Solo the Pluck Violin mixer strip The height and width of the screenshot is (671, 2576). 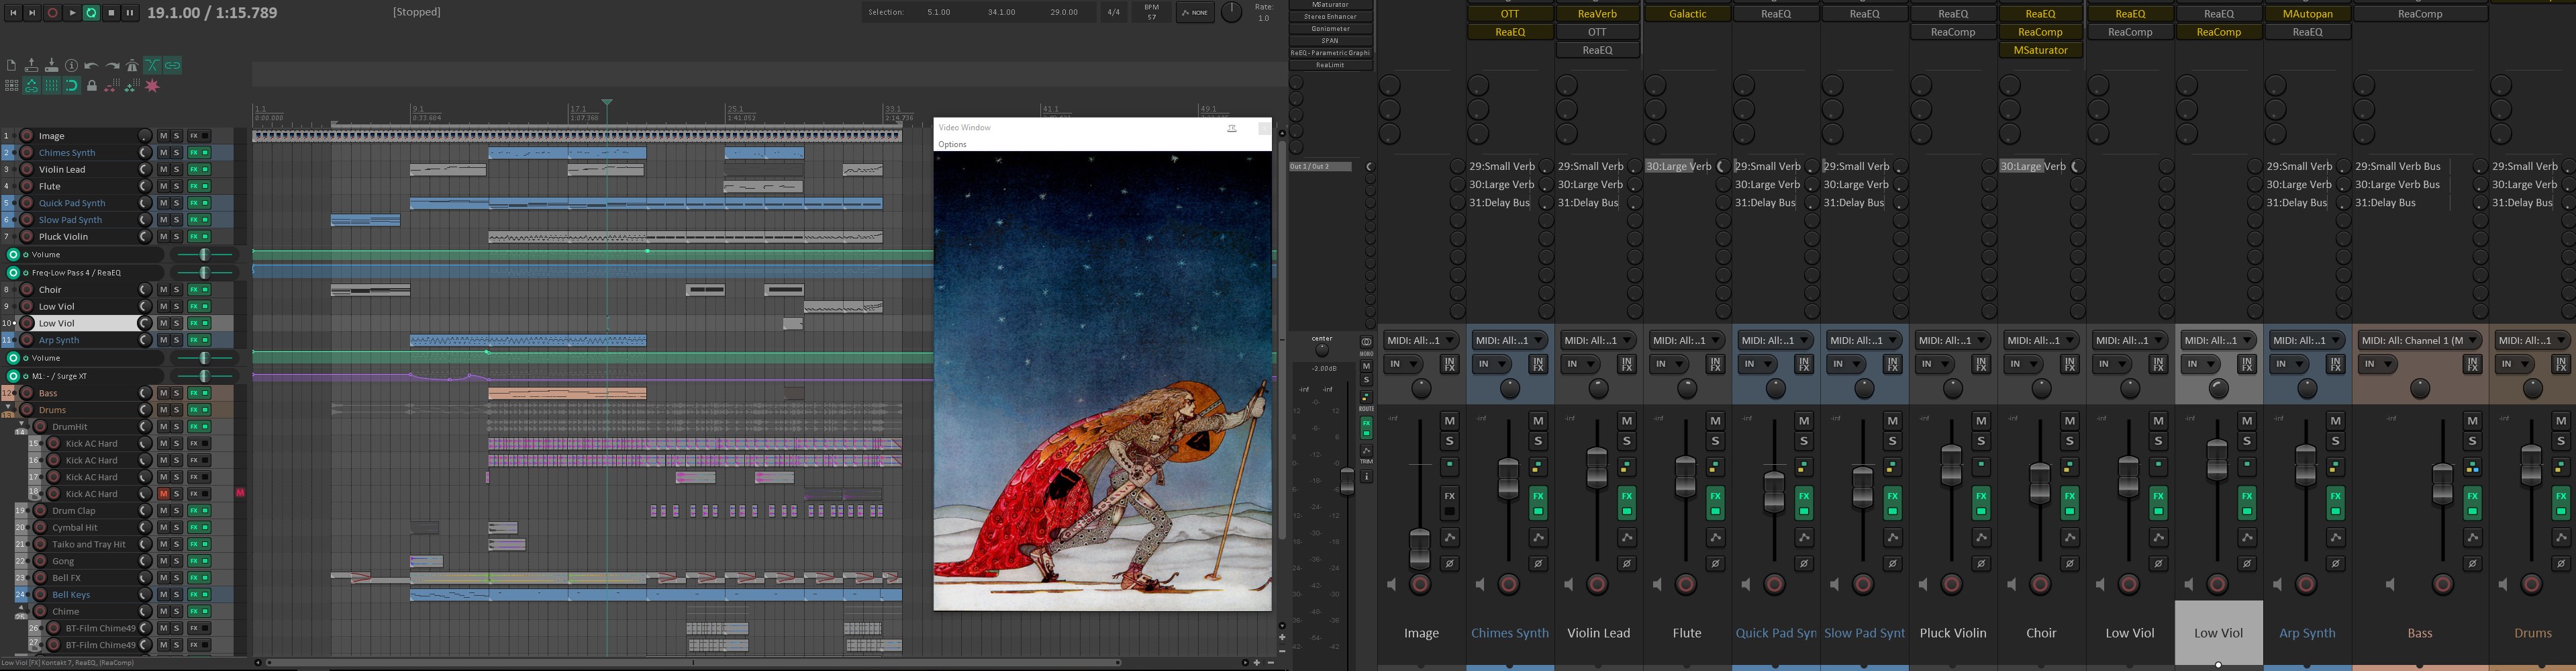[x=1981, y=442]
